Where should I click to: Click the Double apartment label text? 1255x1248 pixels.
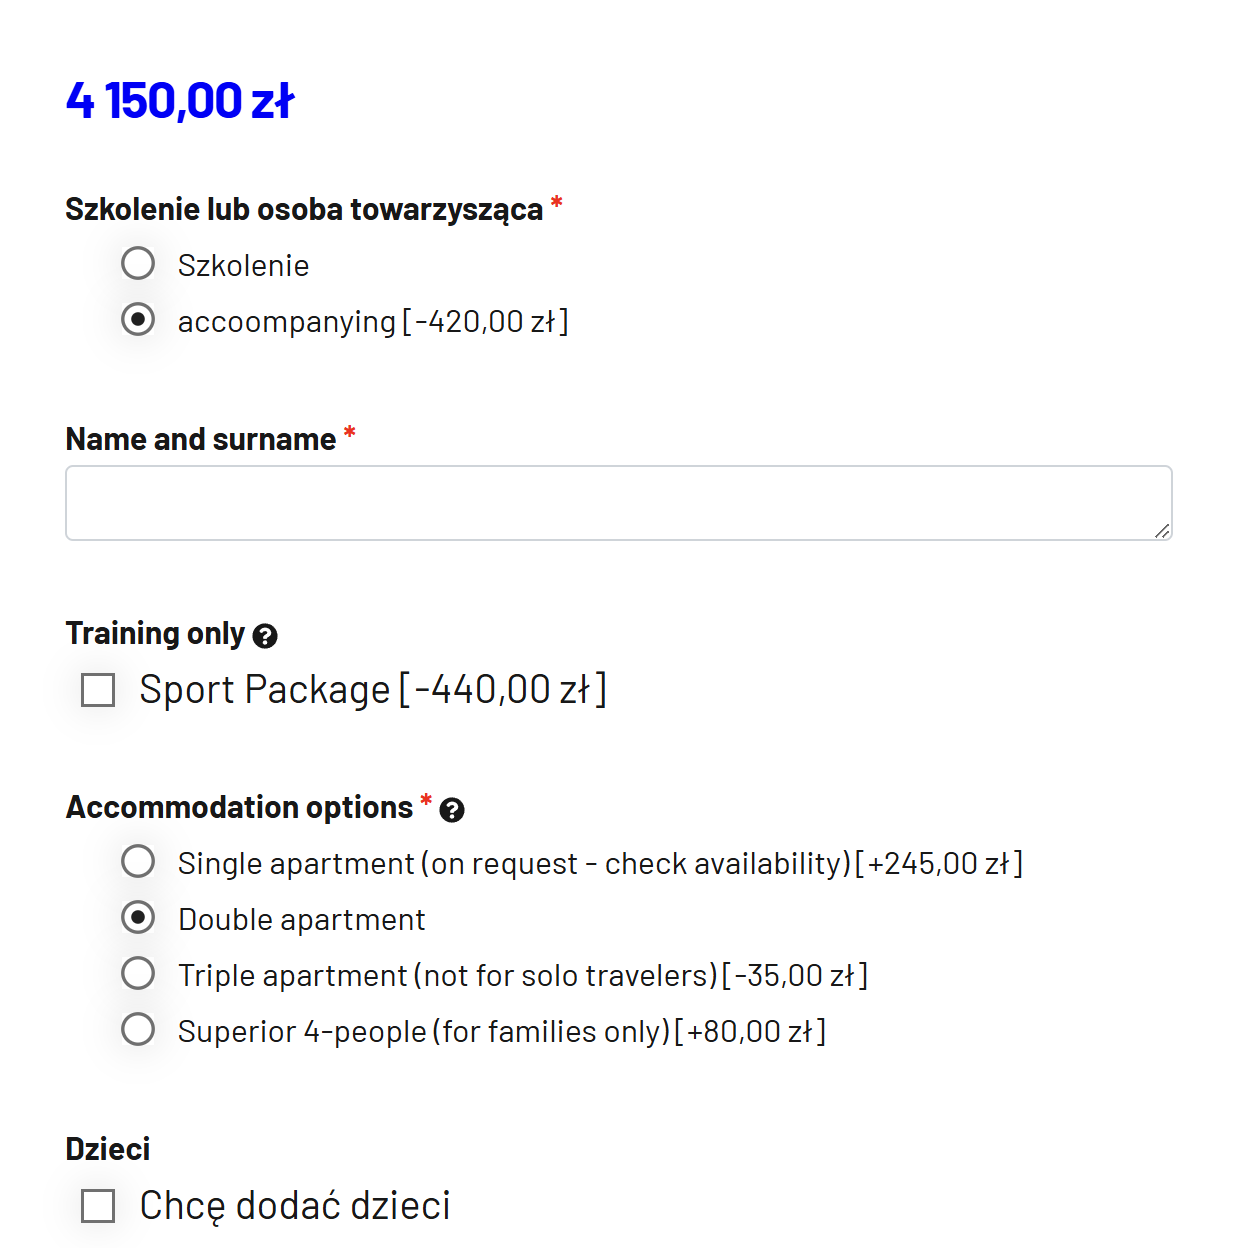tap(302, 920)
